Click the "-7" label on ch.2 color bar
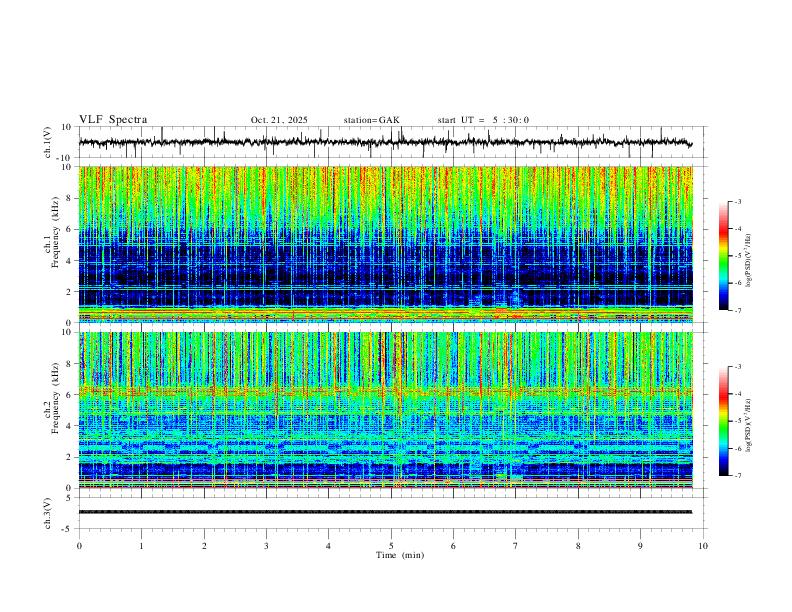The width and height of the screenshot is (792, 612). point(737,476)
